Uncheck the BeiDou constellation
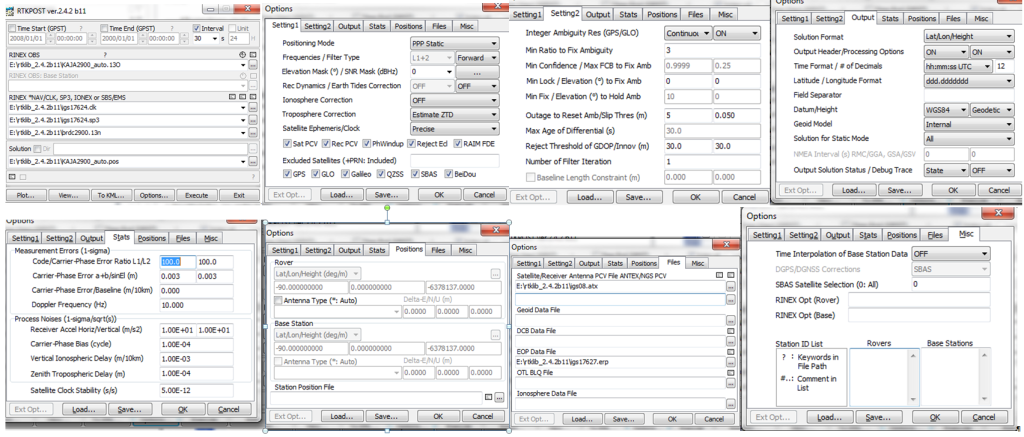The width and height of the screenshot is (1024, 437). coord(449,174)
